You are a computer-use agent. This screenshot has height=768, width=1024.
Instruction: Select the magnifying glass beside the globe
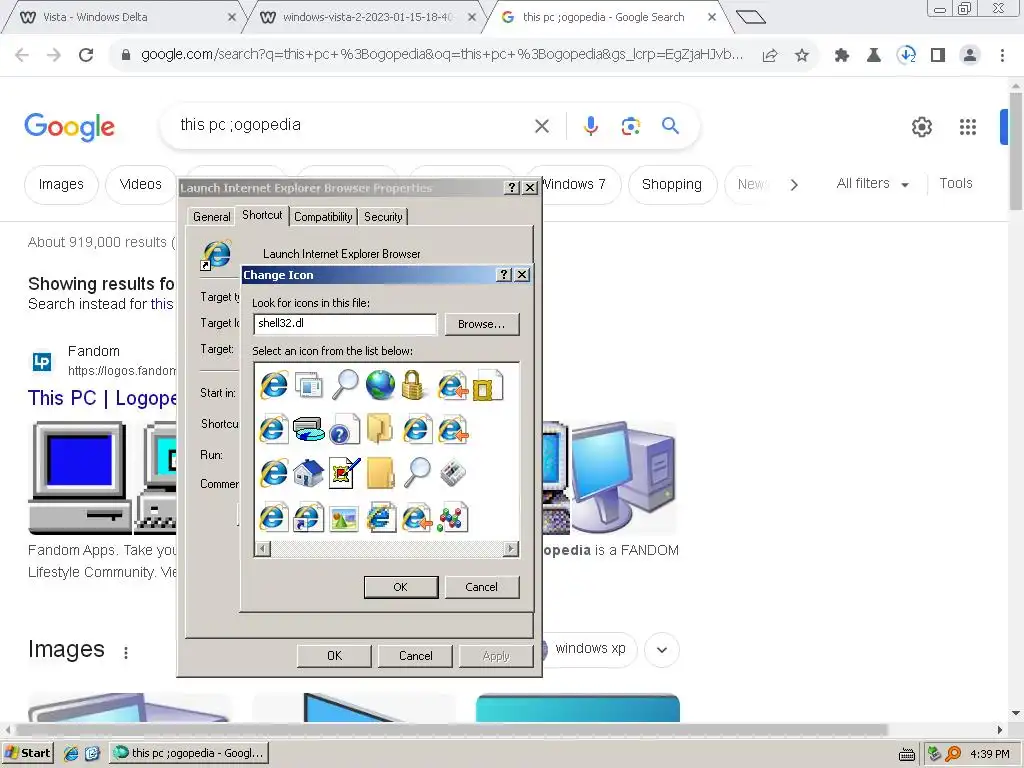pos(345,385)
